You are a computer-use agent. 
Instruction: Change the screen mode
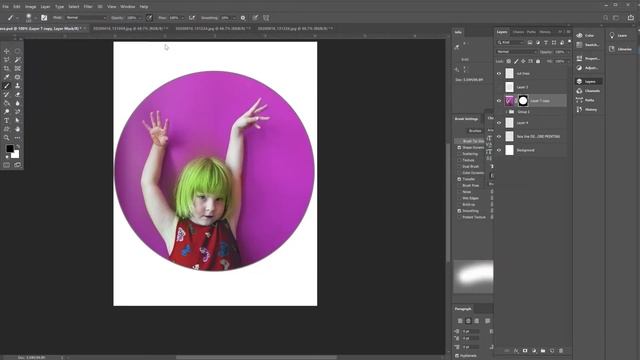click(18, 165)
